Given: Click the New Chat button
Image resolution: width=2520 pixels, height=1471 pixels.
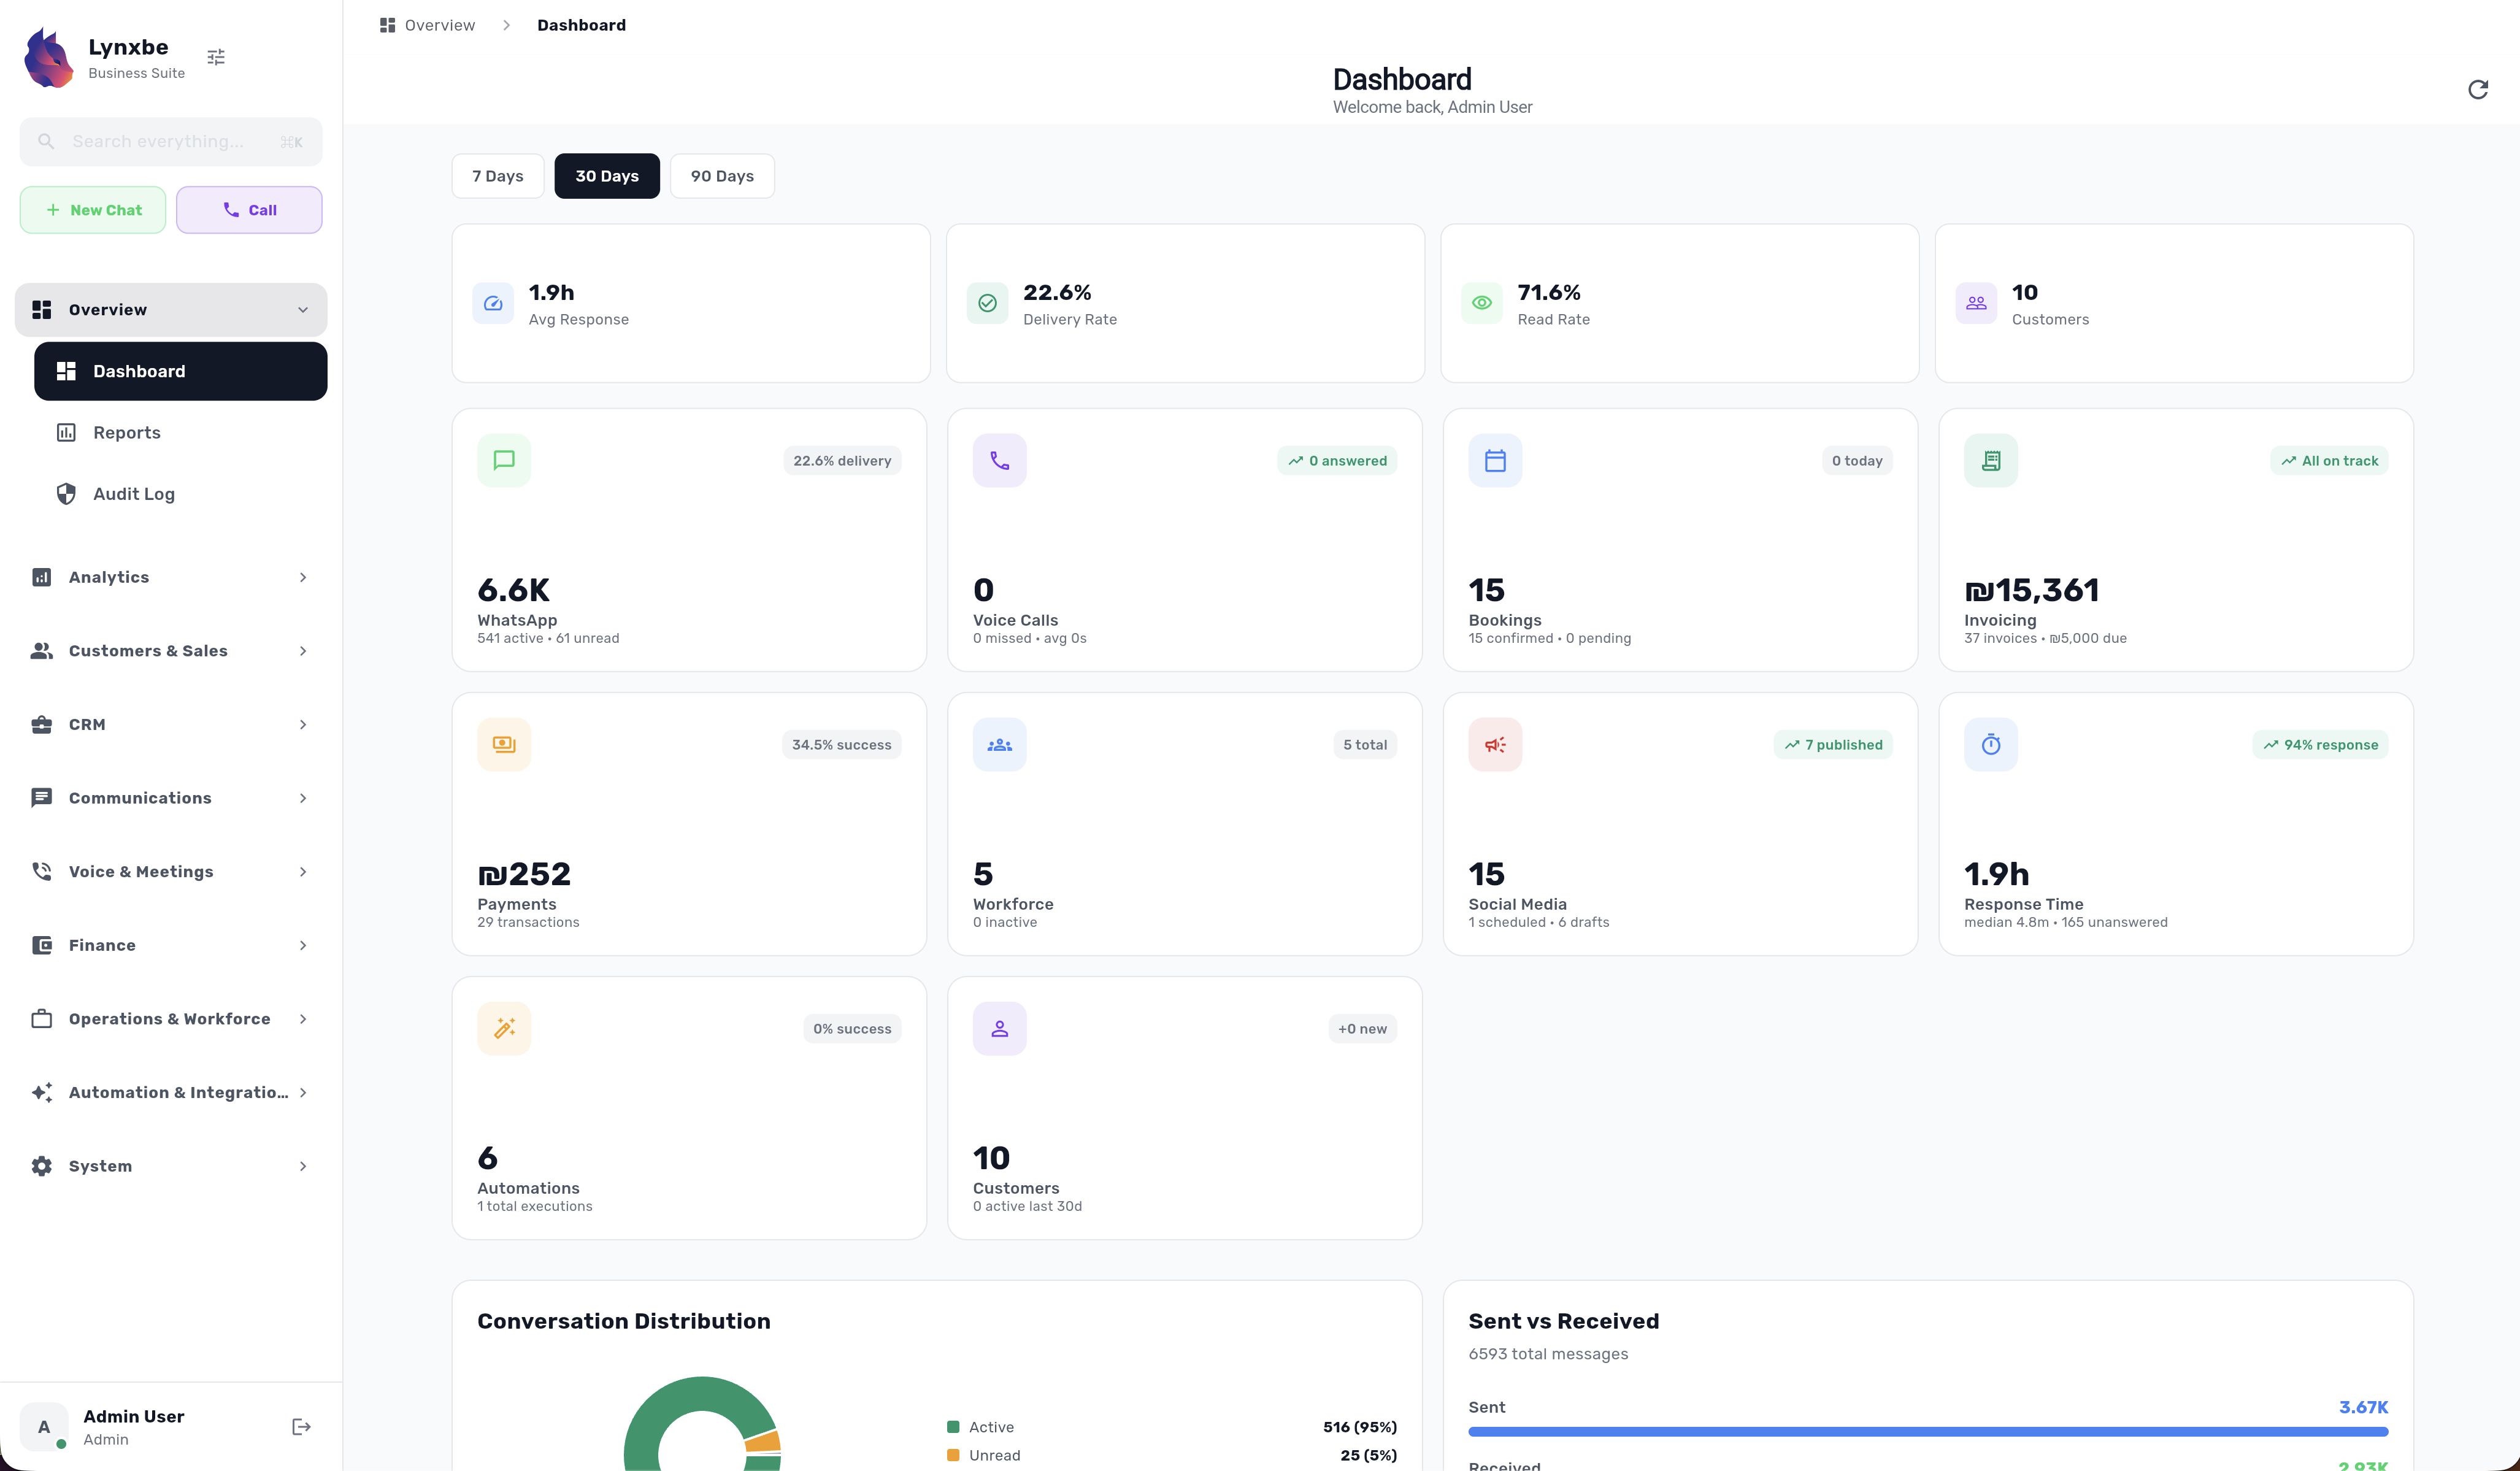Looking at the screenshot, I should click(x=93, y=209).
